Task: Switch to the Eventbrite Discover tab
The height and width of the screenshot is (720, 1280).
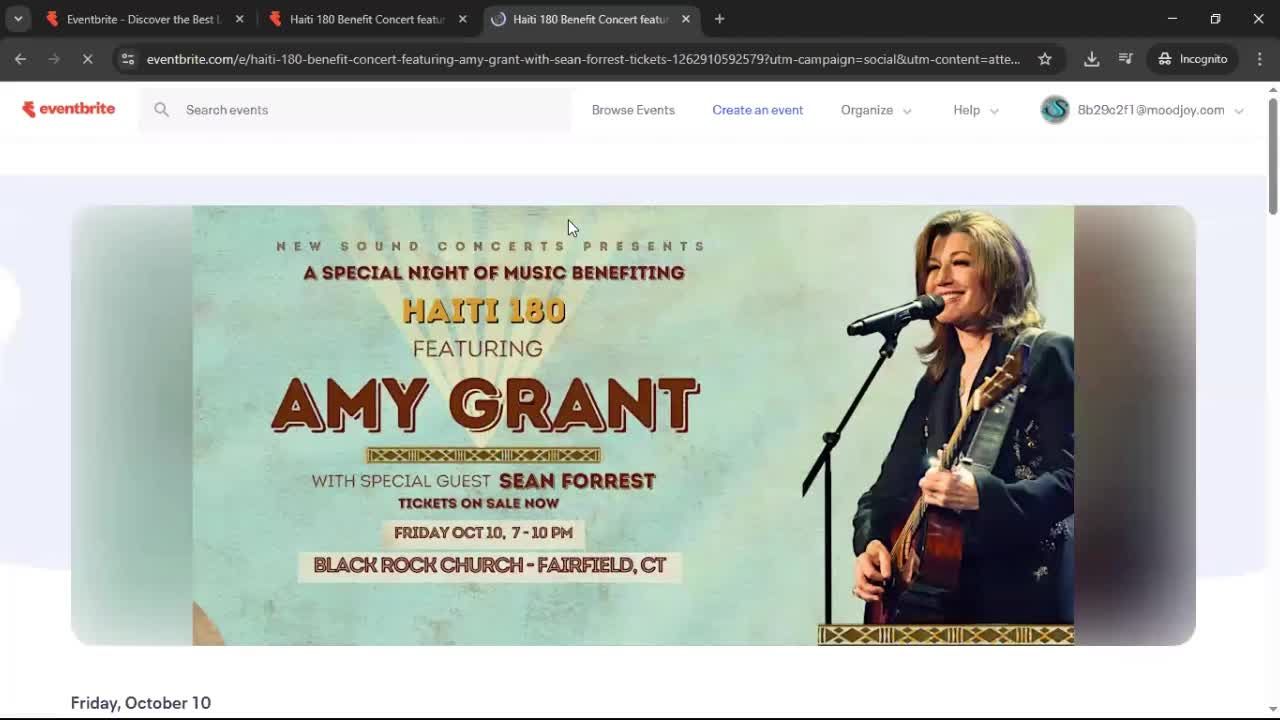Action: [x=143, y=19]
